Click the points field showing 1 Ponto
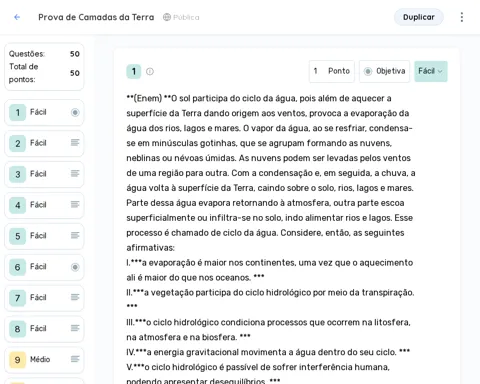The image size is (480, 384). tap(332, 71)
